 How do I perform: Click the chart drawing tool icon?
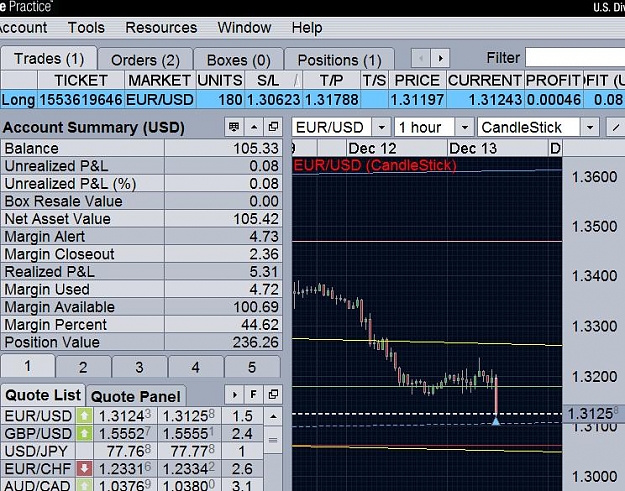[x=616, y=128]
